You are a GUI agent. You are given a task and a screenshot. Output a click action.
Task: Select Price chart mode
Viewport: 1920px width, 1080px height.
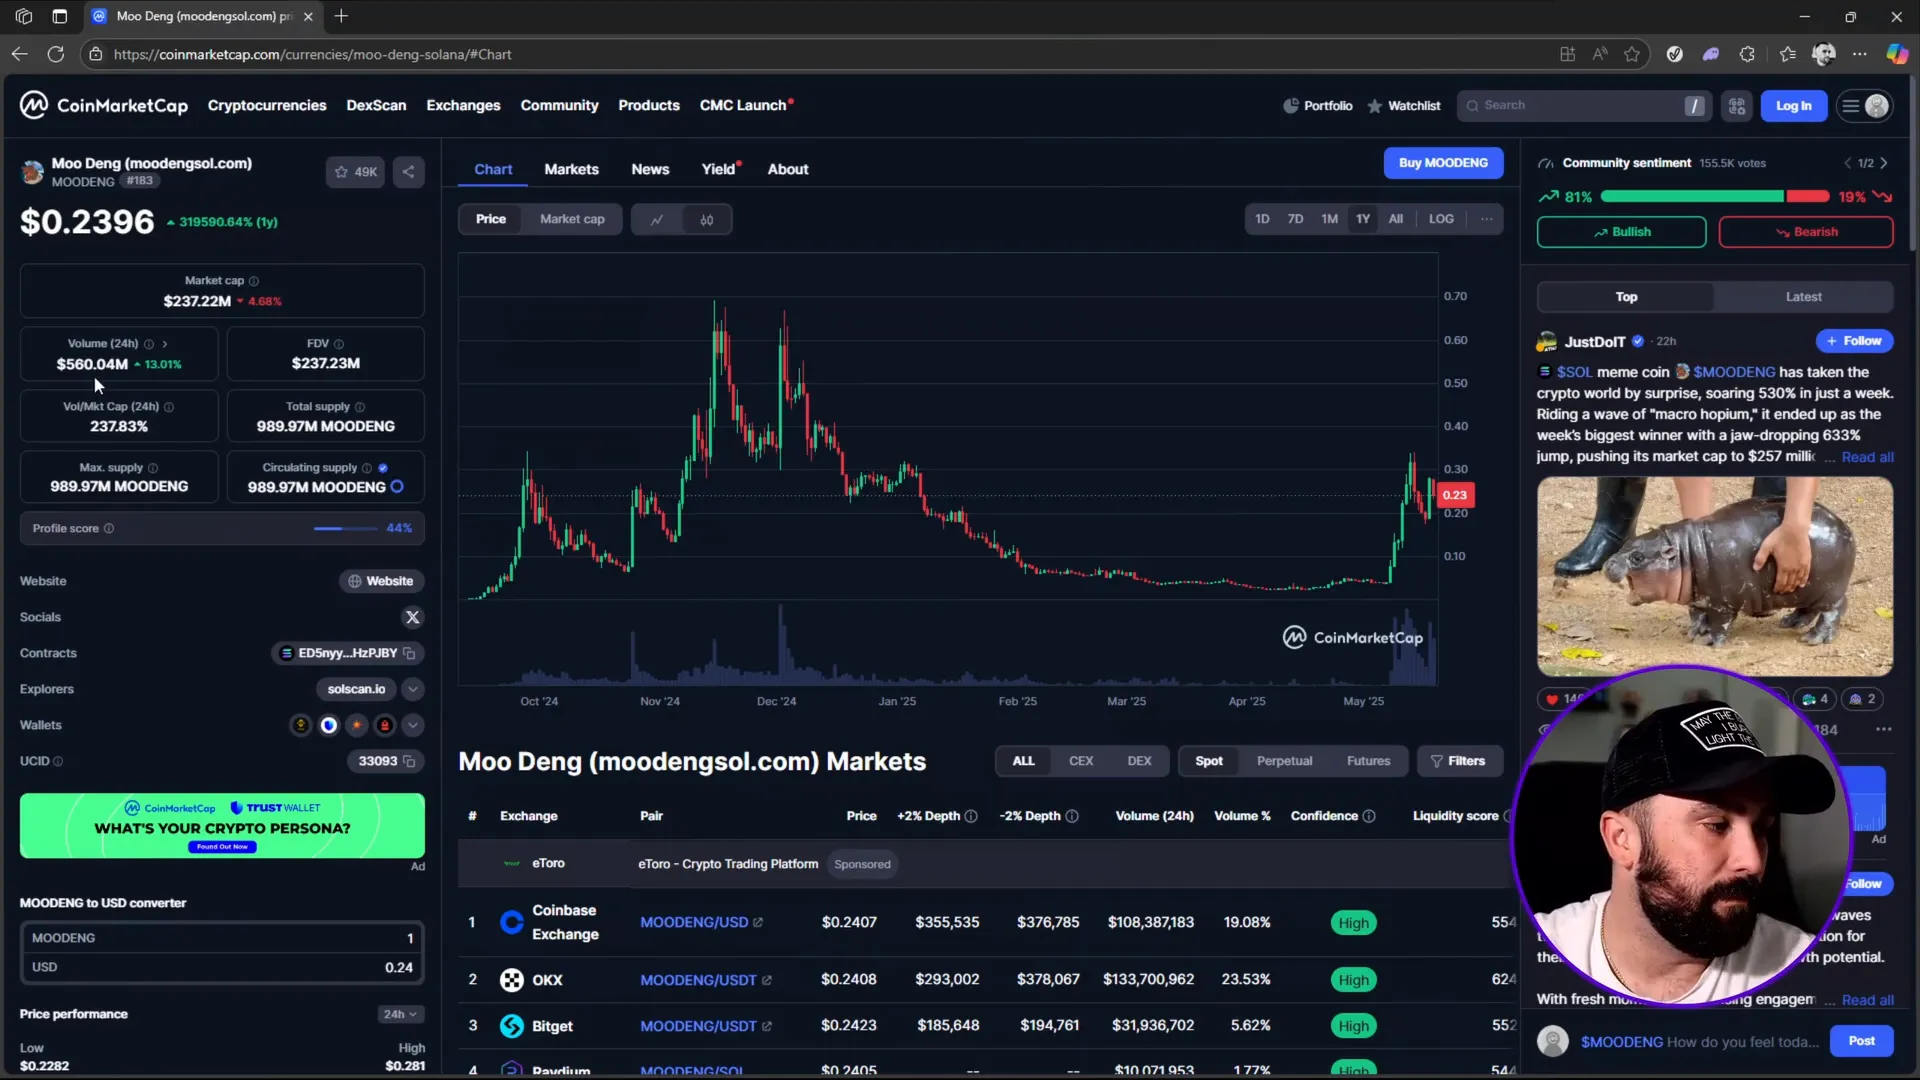point(490,219)
